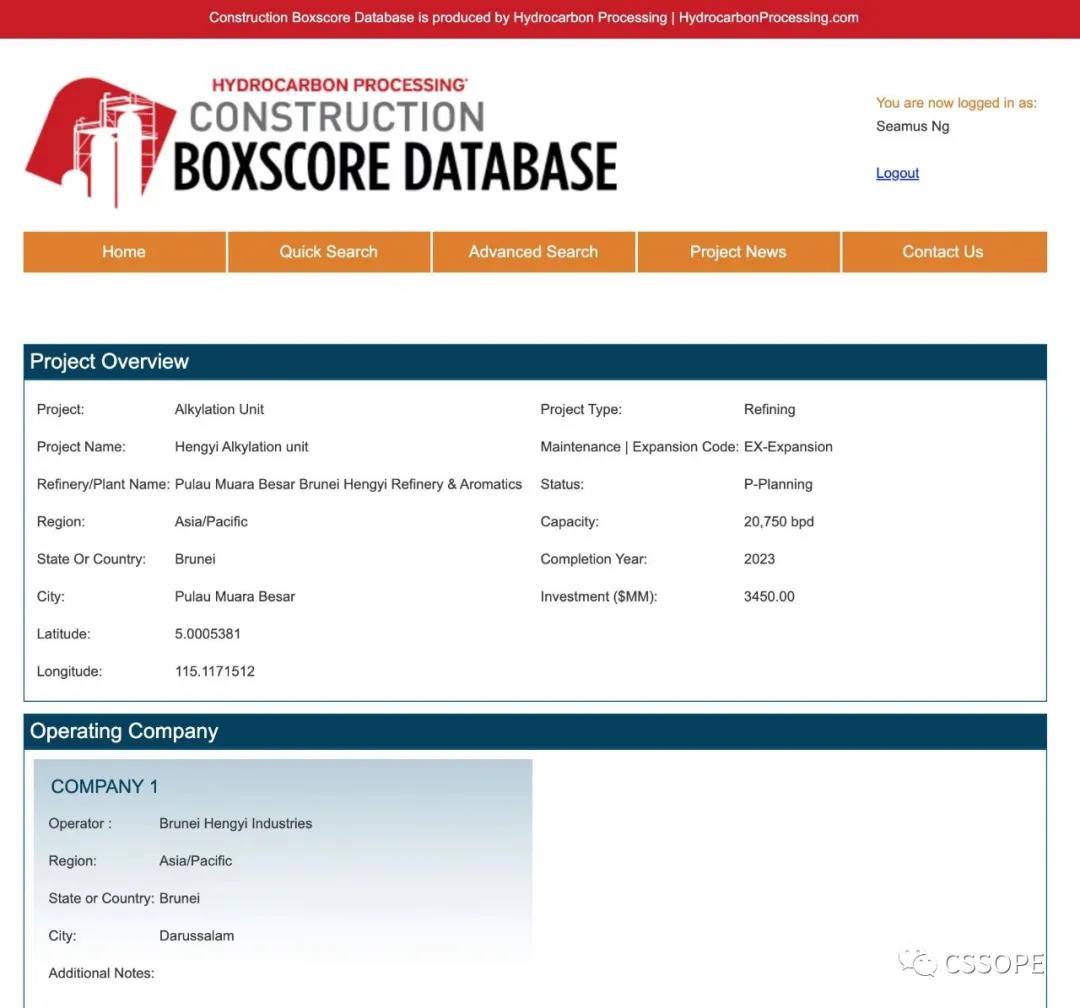This screenshot has width=1080, height=1008.
Task: Click the operator name Brunei Hengyi Industries
Action: click(x=236, y=824)
